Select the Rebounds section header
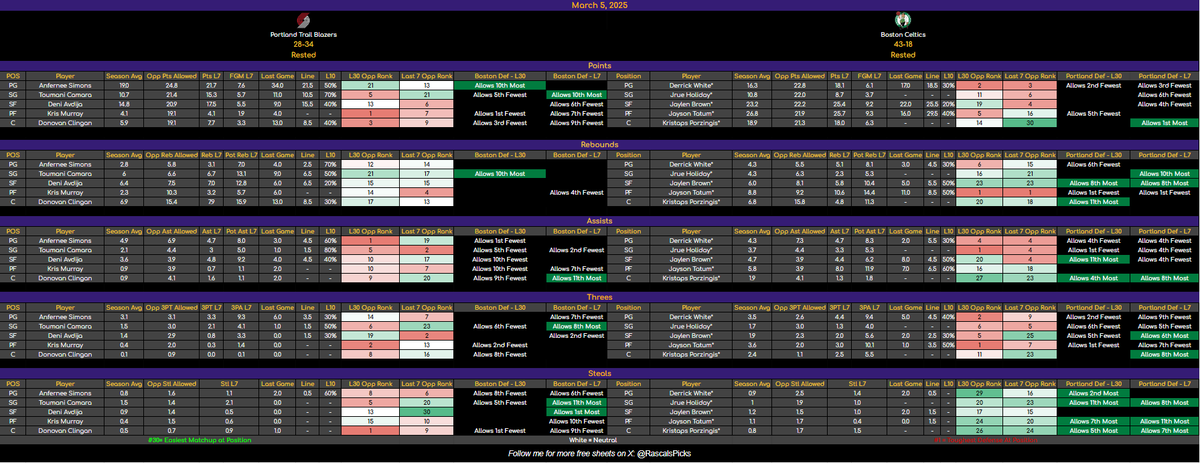The height and width of the screenshot is (463, 1200). point(600,146)
